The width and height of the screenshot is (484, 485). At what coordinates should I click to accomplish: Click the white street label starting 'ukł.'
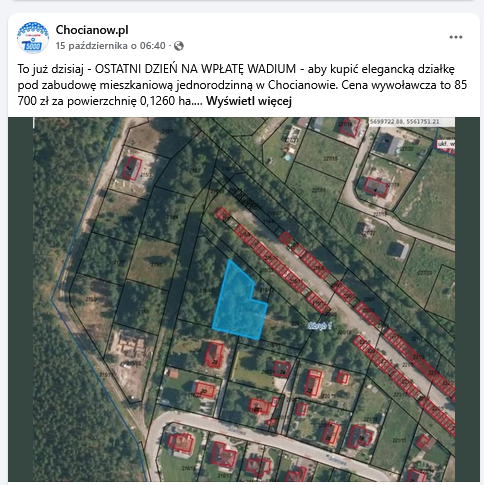tap(446, 144)
